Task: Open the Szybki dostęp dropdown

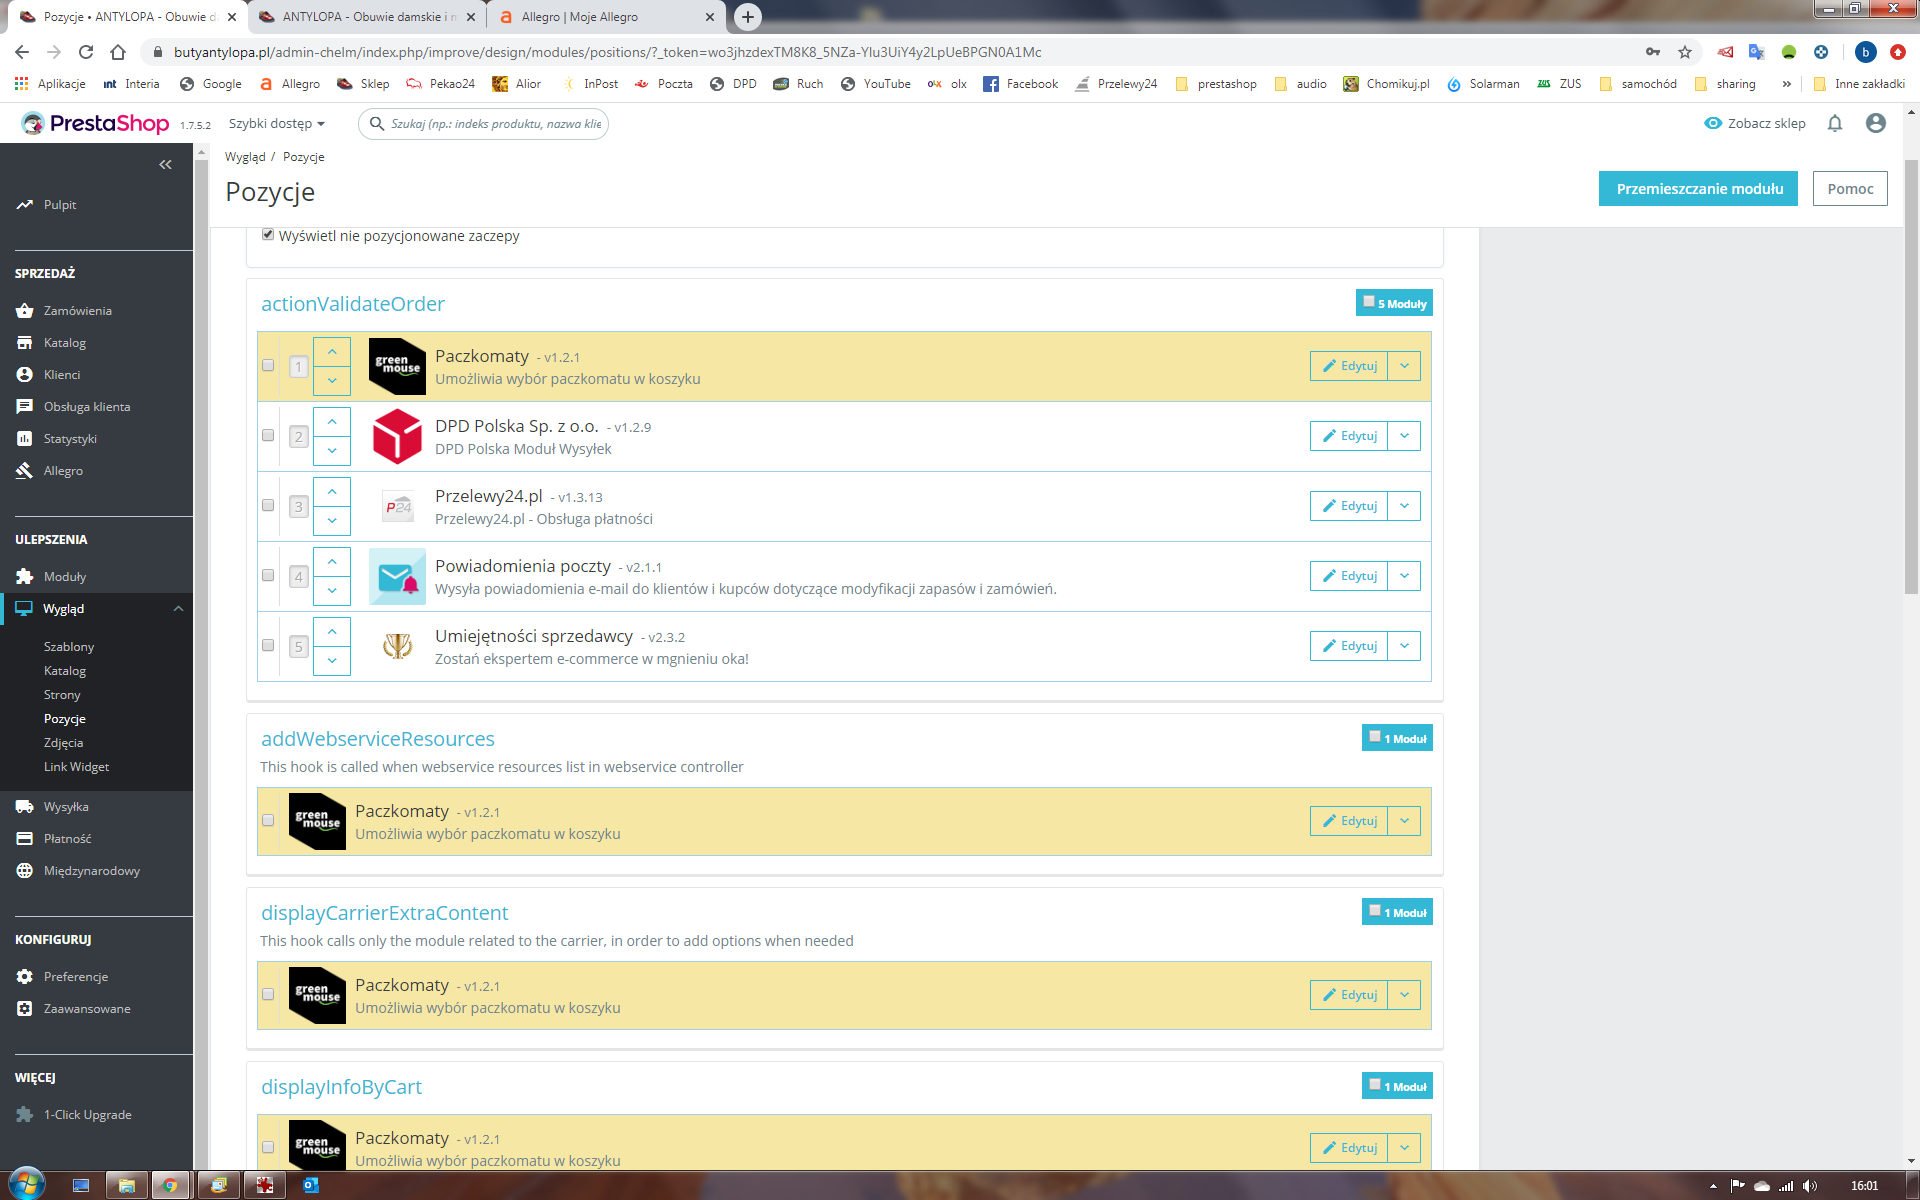Action: (x=276, y=123)
